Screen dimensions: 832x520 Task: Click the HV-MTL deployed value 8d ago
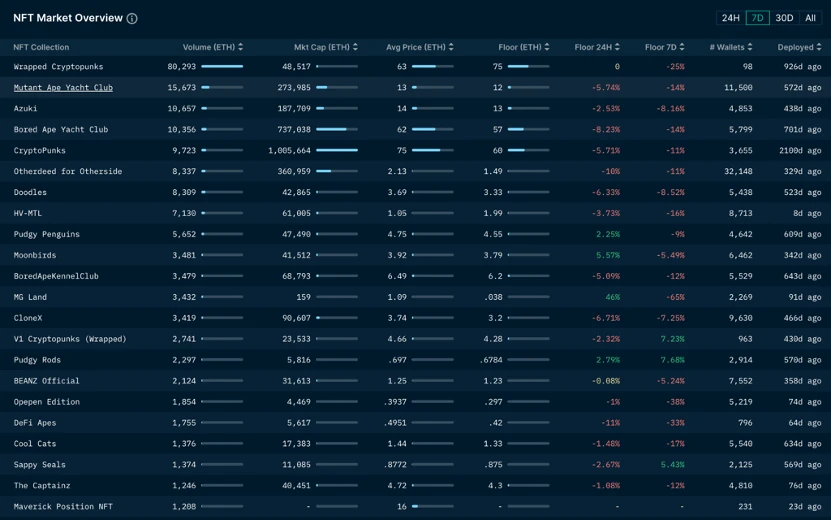click(x=807, y=213)
